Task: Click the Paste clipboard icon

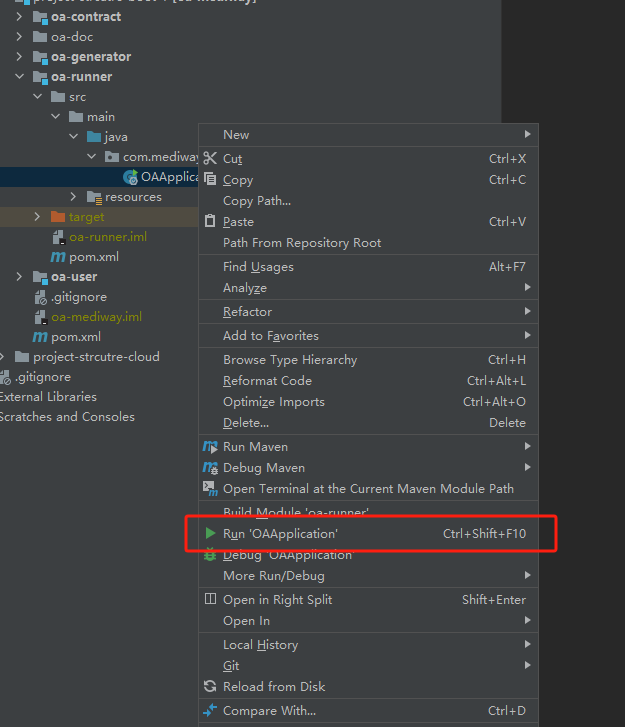Action: click(210, 222)
